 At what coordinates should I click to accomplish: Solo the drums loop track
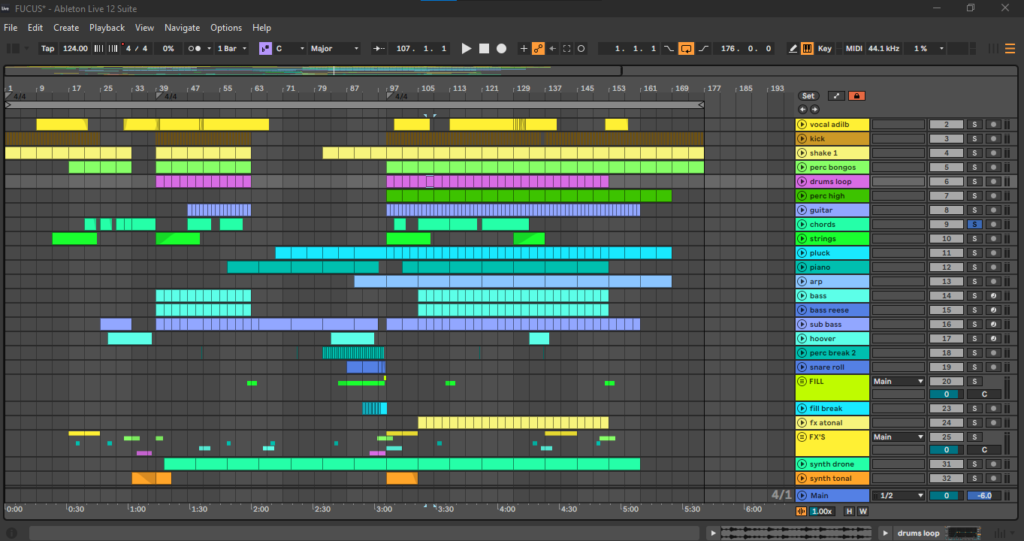pos(973,182)
